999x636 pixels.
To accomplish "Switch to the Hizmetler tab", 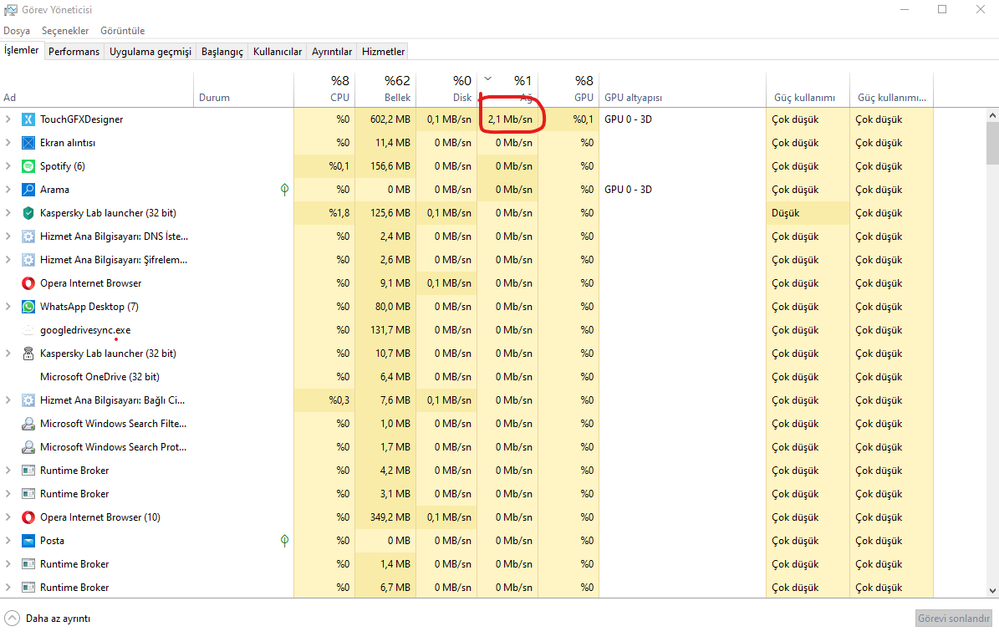I will point(383,52).
